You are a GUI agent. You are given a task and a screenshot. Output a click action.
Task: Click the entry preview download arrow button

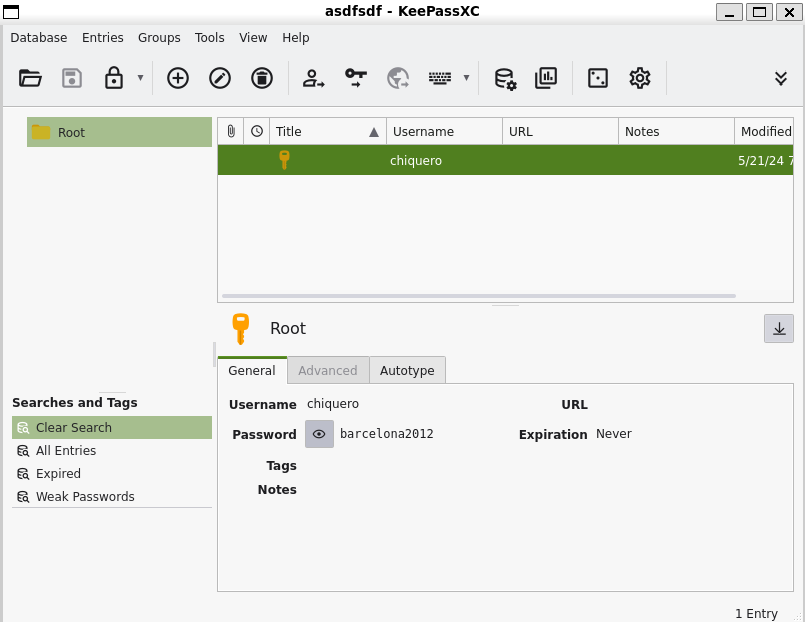click(x=779, y=328)
